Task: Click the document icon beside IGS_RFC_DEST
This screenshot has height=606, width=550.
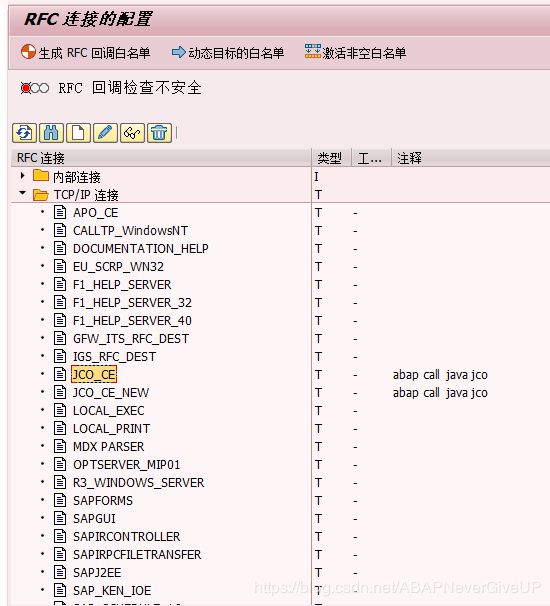Action: tap(60, 356)
